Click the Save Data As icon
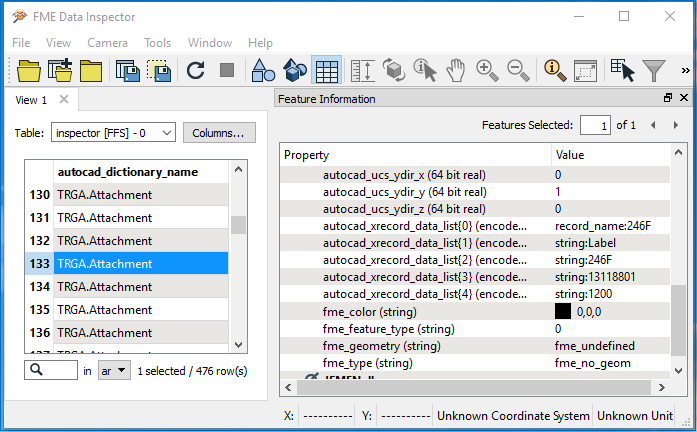This screenshot has height=432, width=697. [128, 71]
